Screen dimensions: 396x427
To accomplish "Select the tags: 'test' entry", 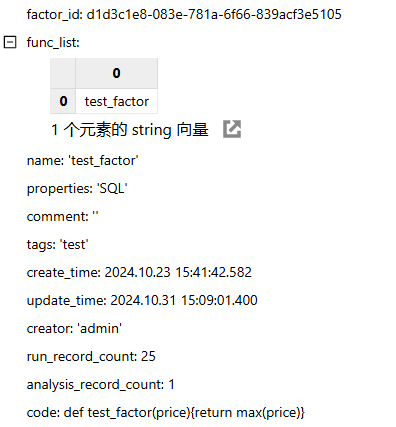I will coord(57,245).
